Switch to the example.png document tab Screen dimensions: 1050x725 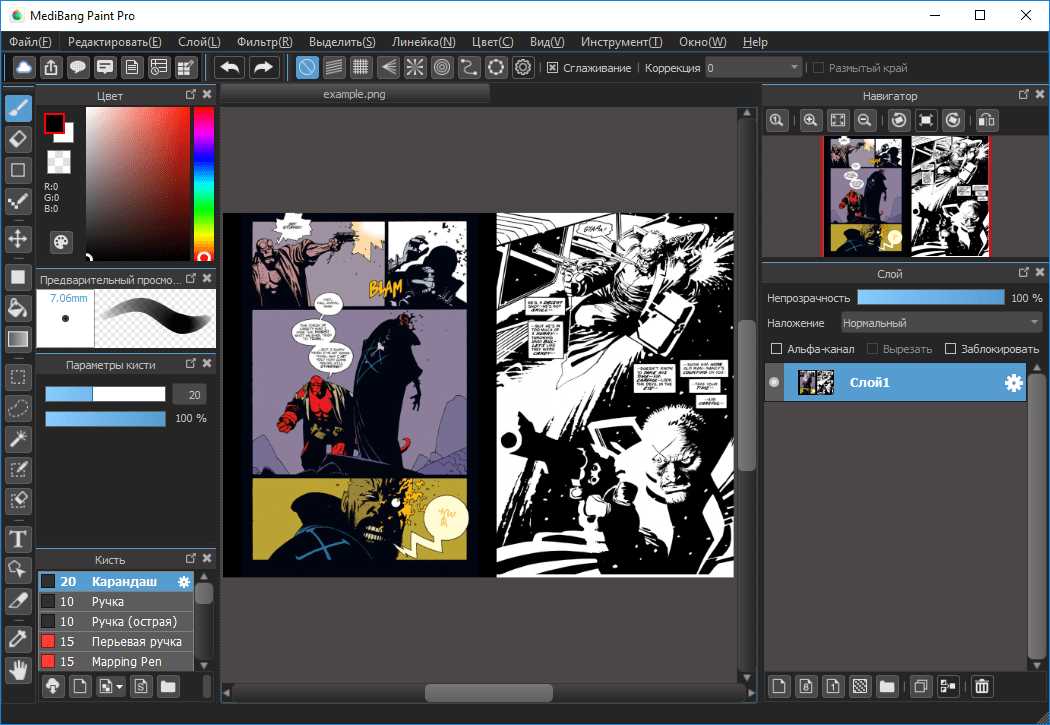[354, 94]
